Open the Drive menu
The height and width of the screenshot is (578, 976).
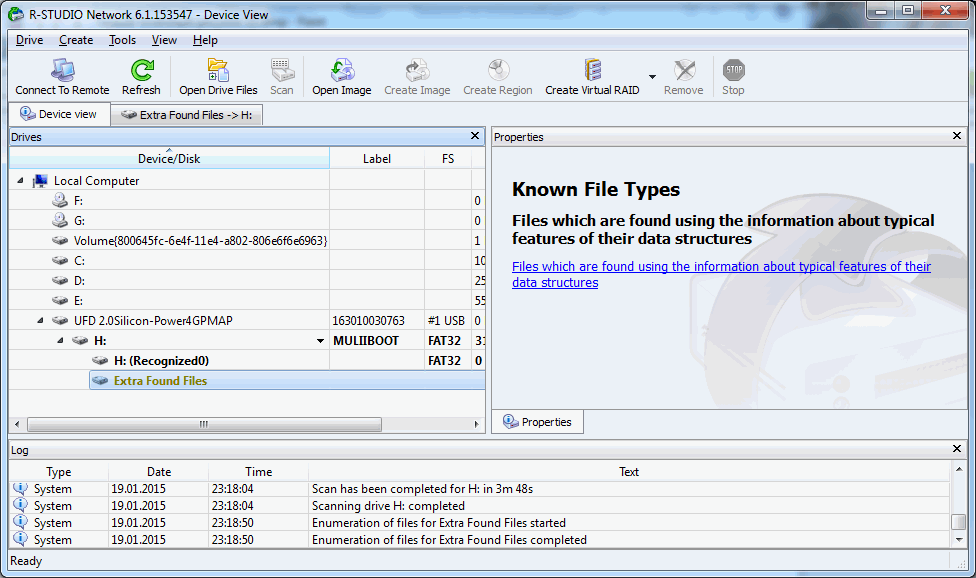click(x=29, y=40)
